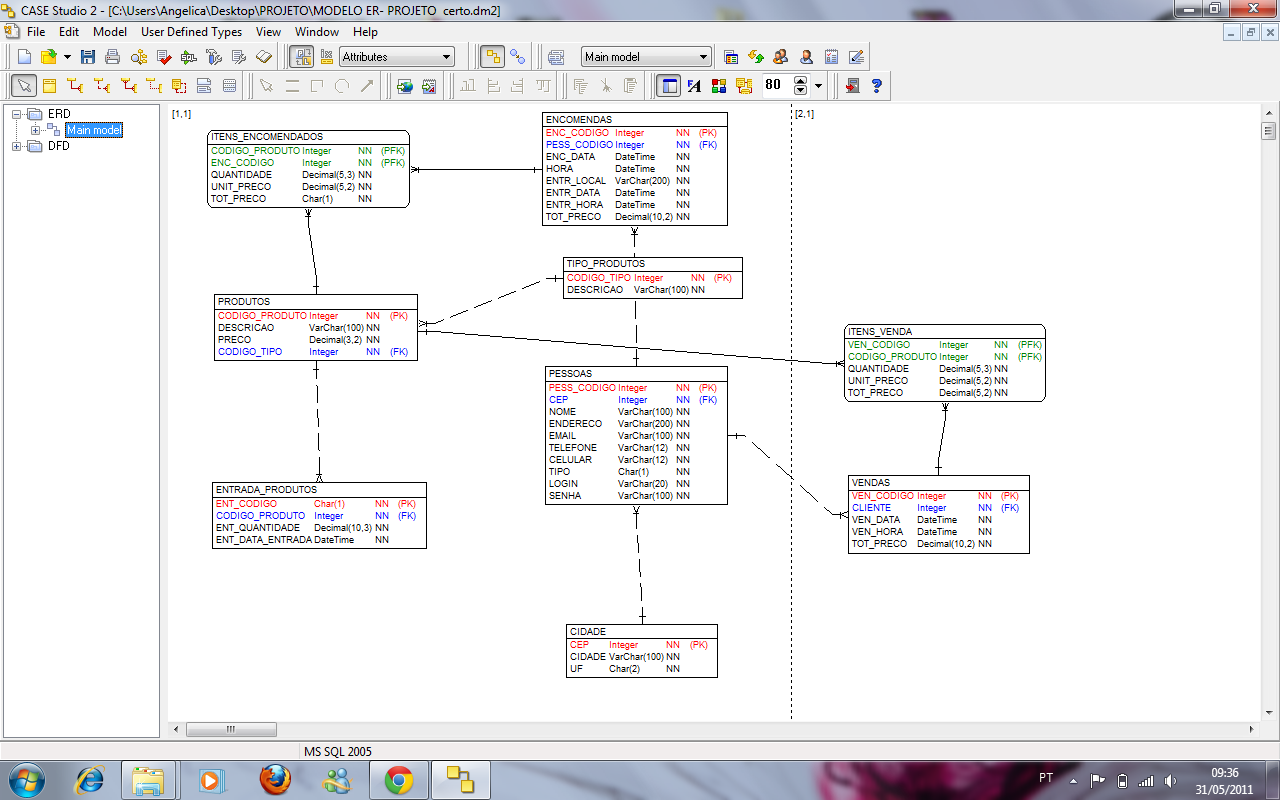The width and height of the screenshot is (1280, 800).
Task: Open the color palette icon
Action: pos(719,85)
